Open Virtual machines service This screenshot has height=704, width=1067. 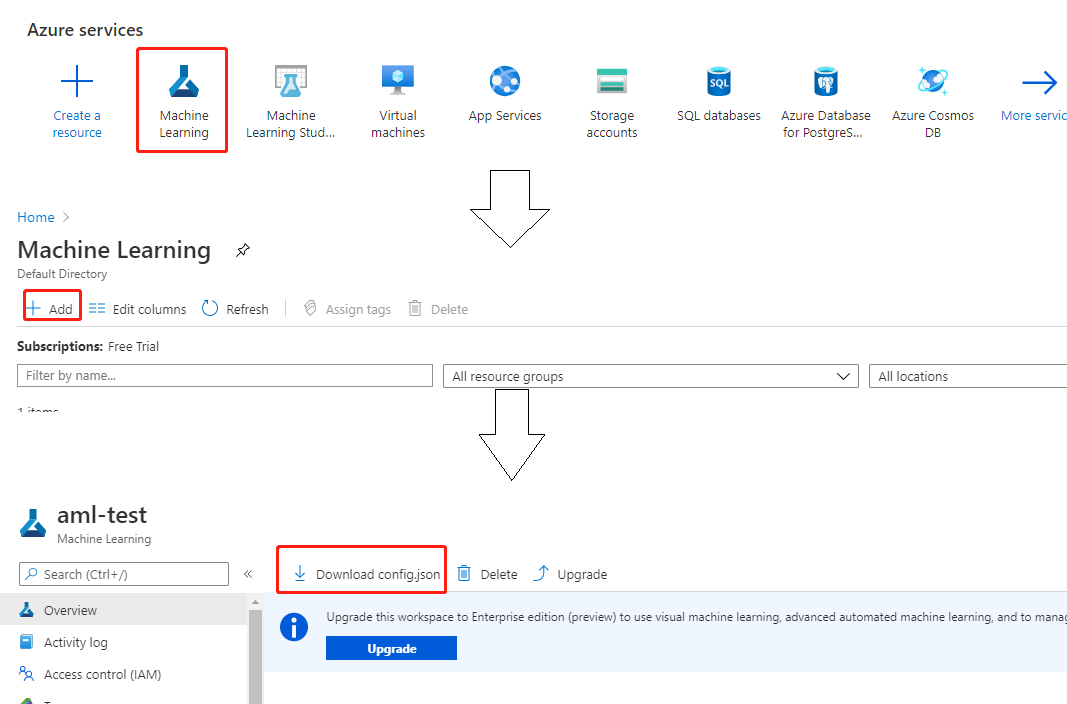[x=398, y=82]
